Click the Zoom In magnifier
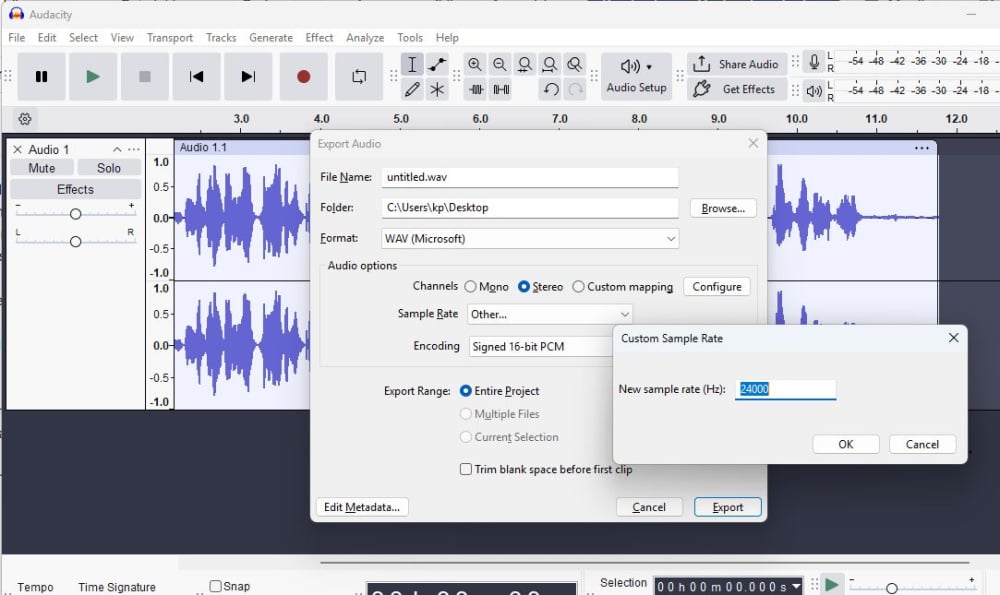 coord(474,64)
